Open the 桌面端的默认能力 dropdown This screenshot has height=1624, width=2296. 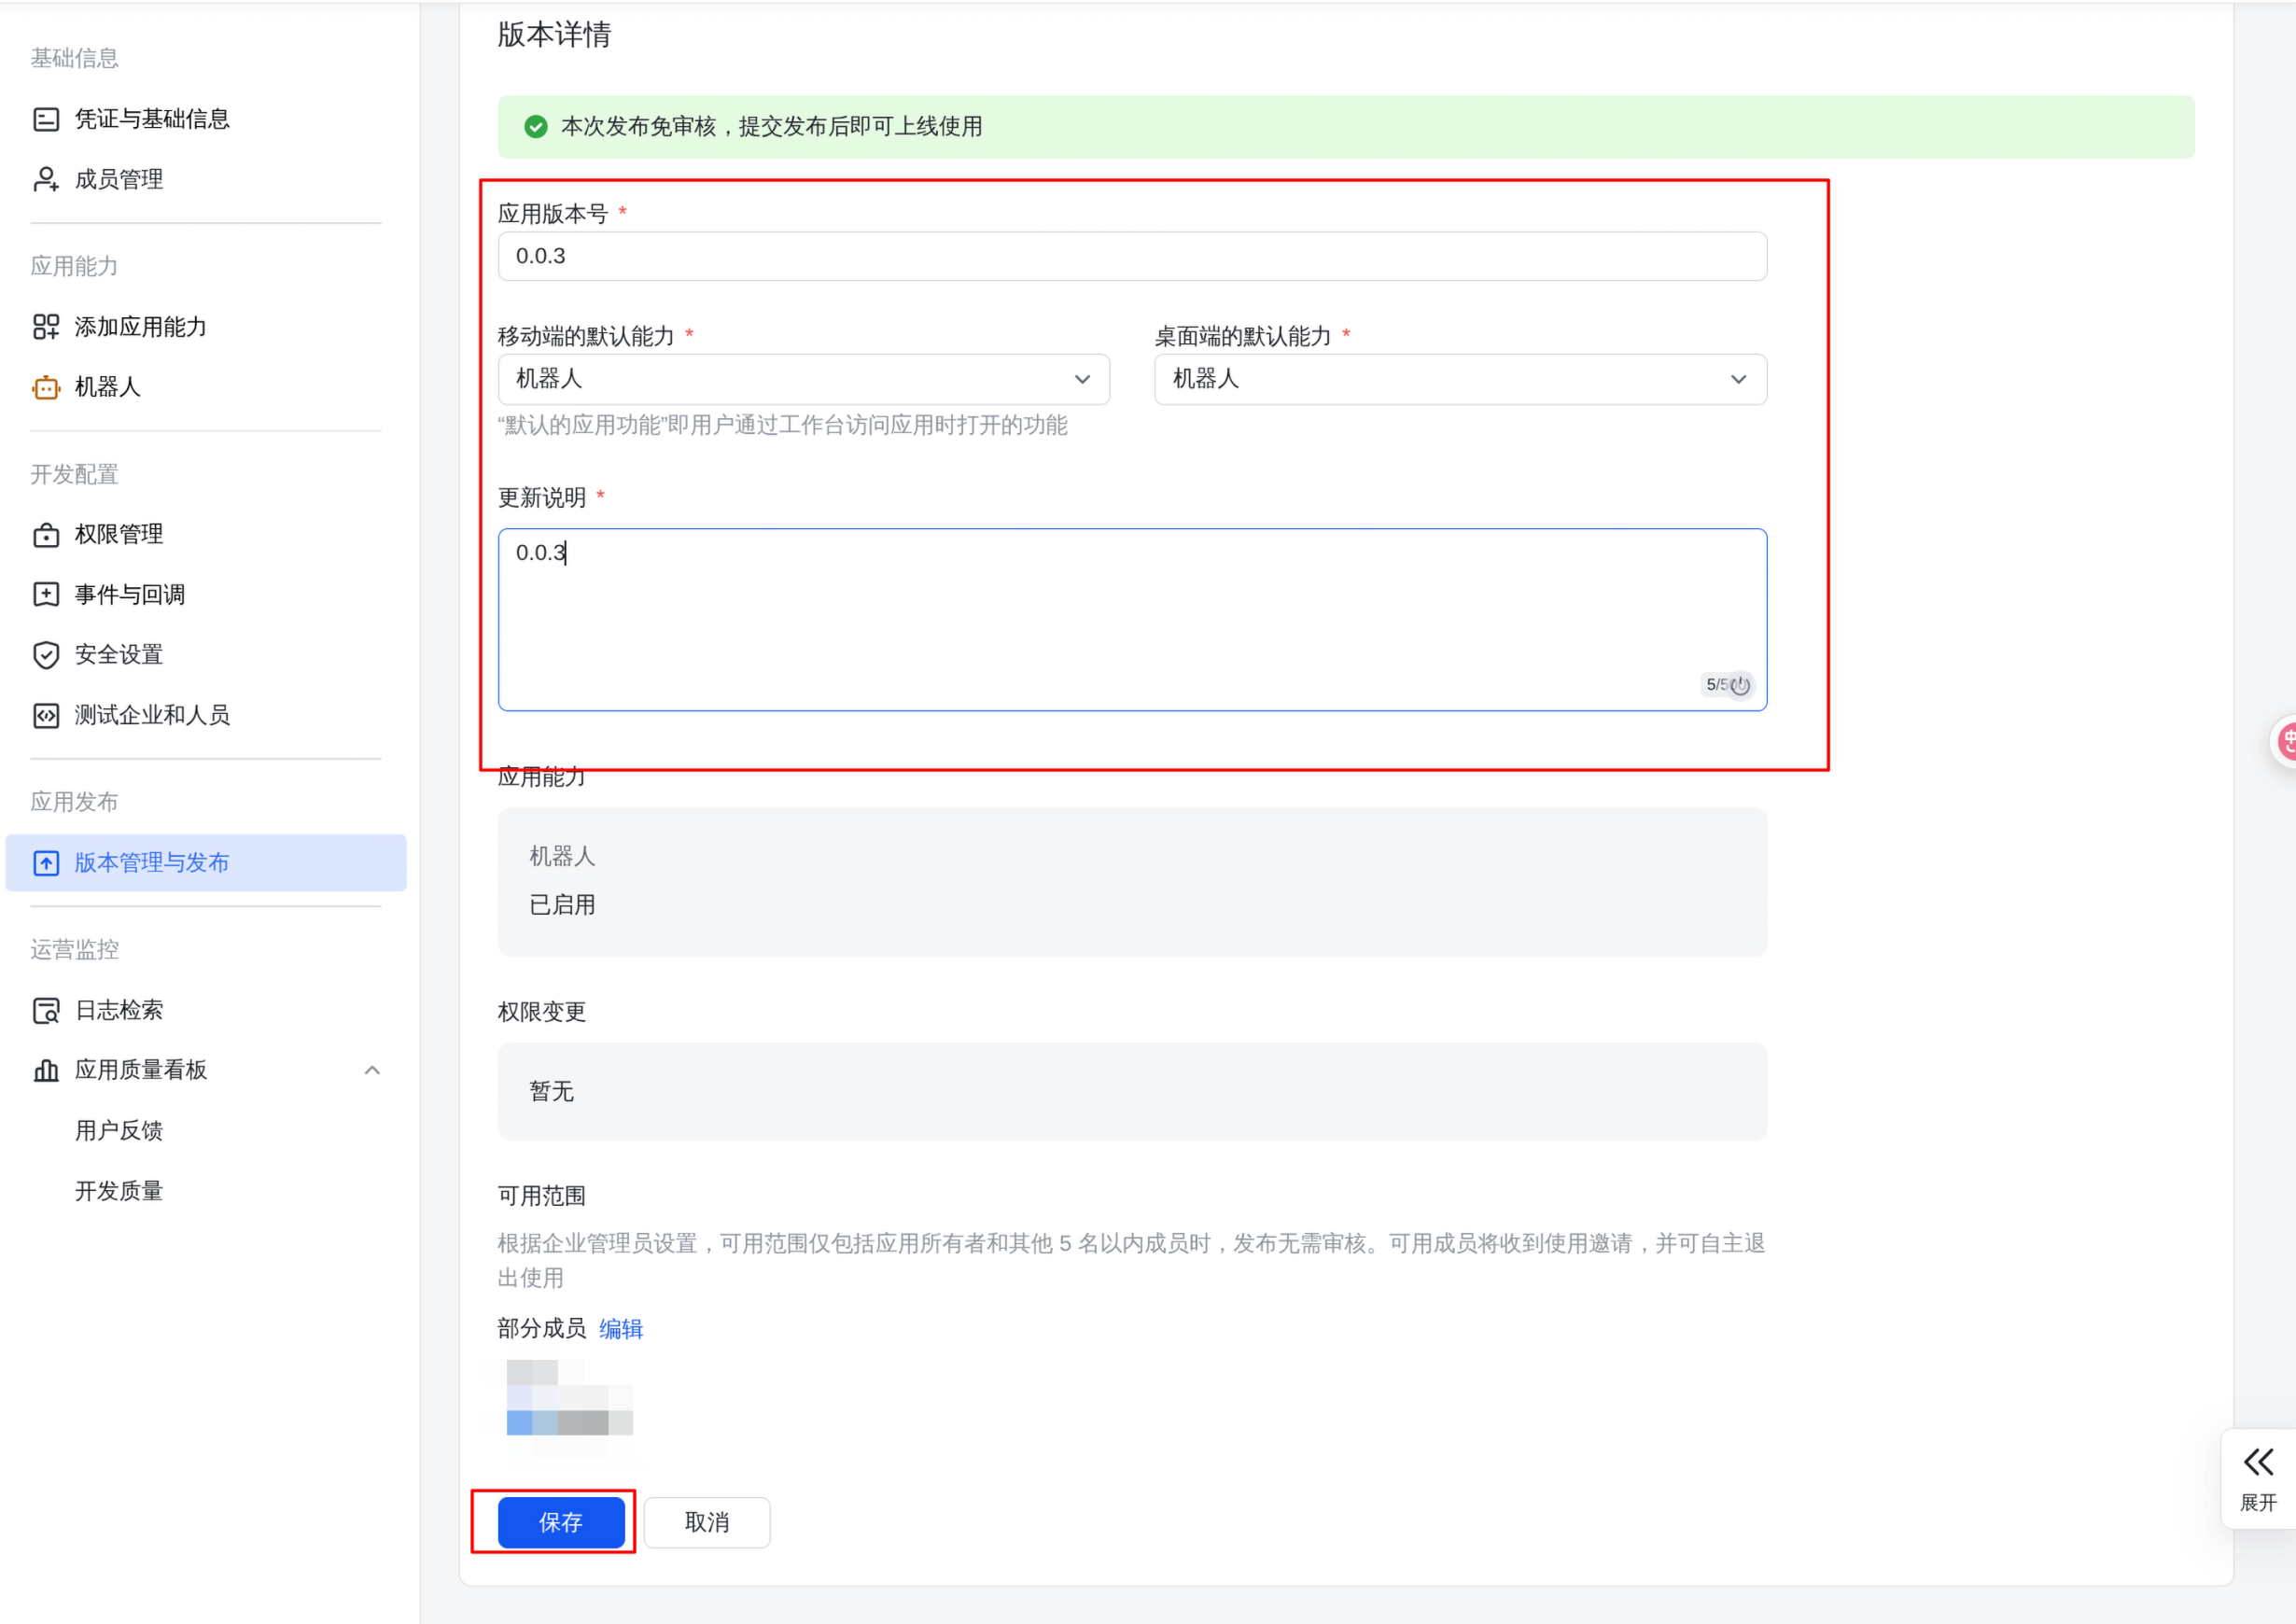coord(1459,379)
